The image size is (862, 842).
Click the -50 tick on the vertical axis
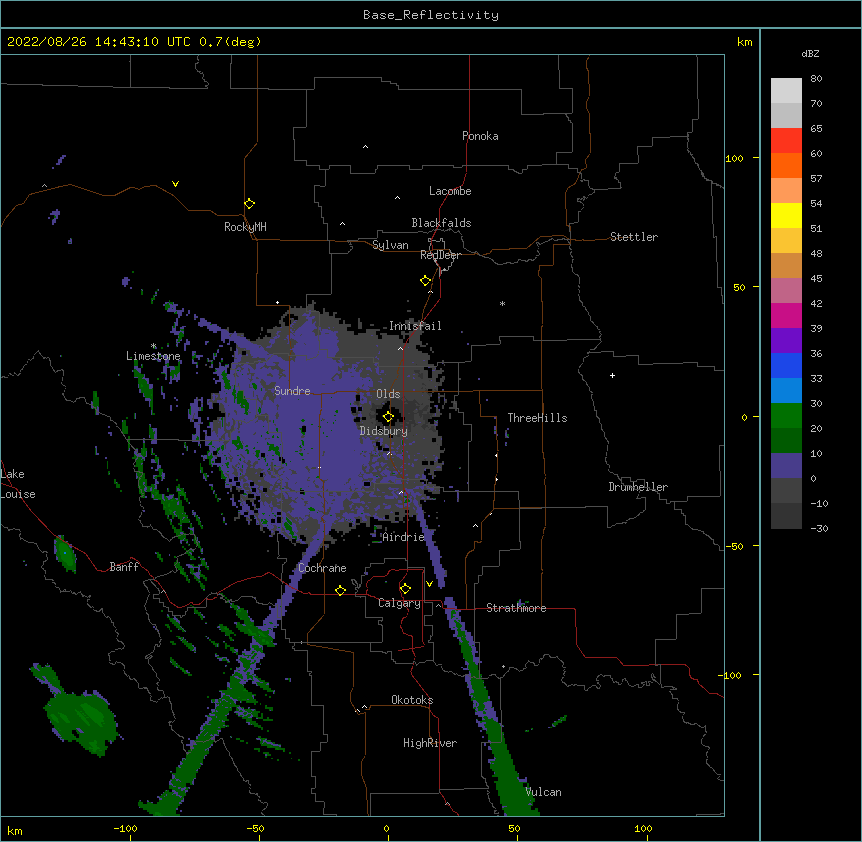[734, 546]
